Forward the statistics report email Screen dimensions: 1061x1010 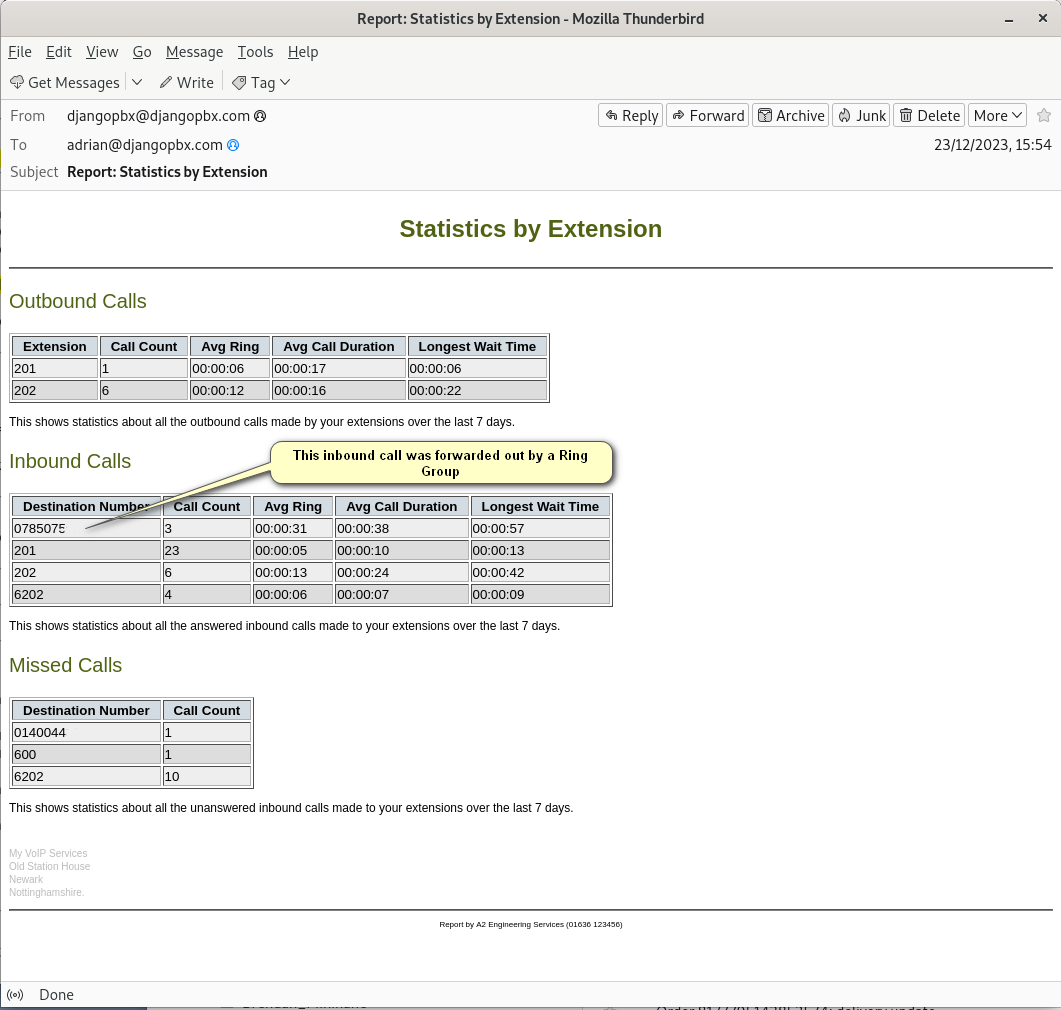(x=706, y=116)
